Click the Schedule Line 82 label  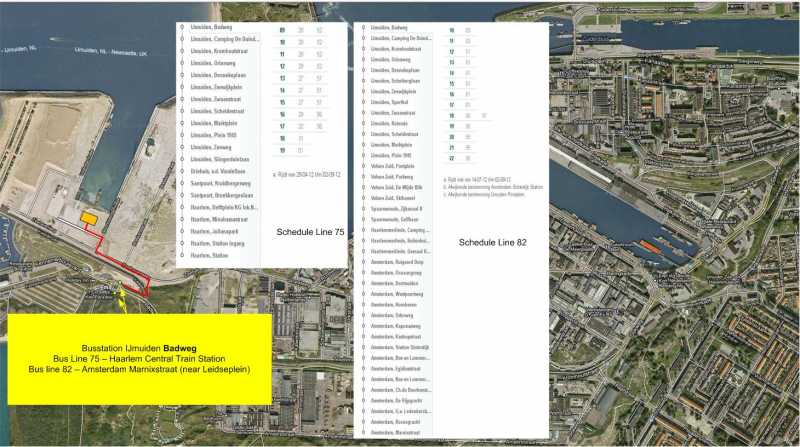click(x=492, y=242)
